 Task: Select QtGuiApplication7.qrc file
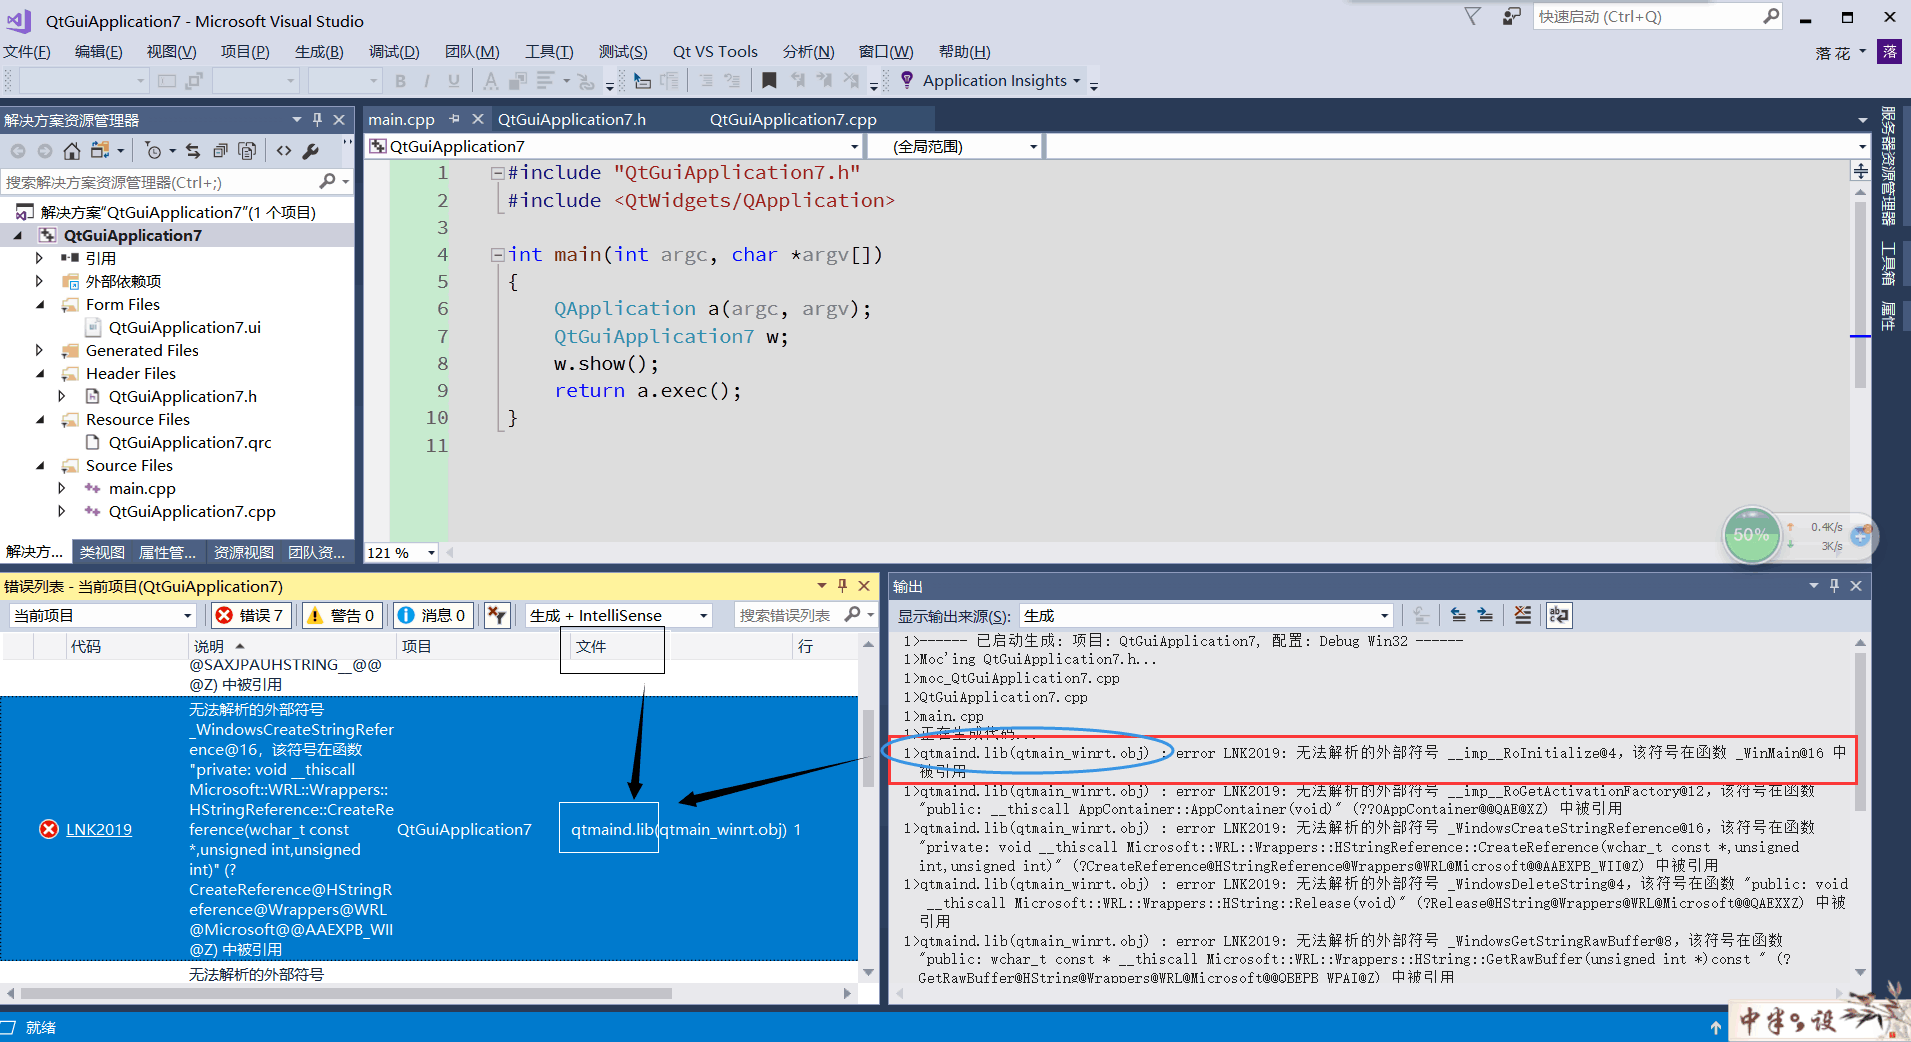click(x=189, y=442)
